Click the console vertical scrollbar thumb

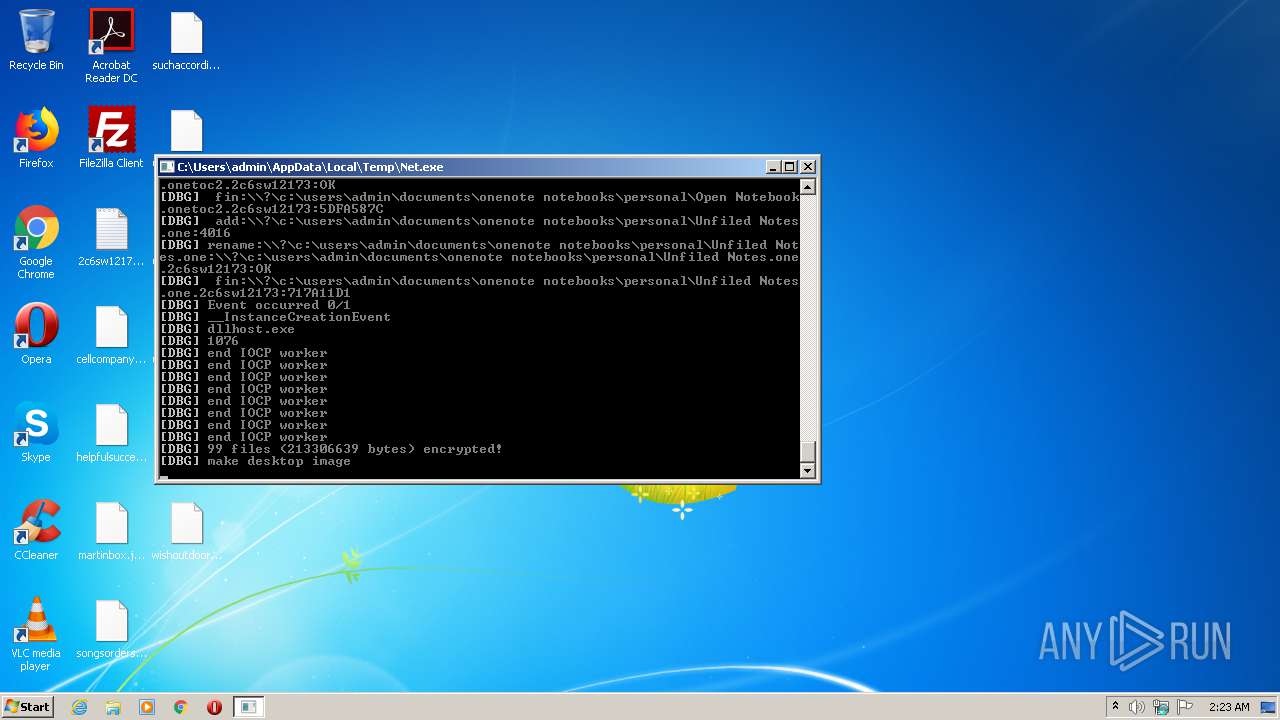pos(808,451)
